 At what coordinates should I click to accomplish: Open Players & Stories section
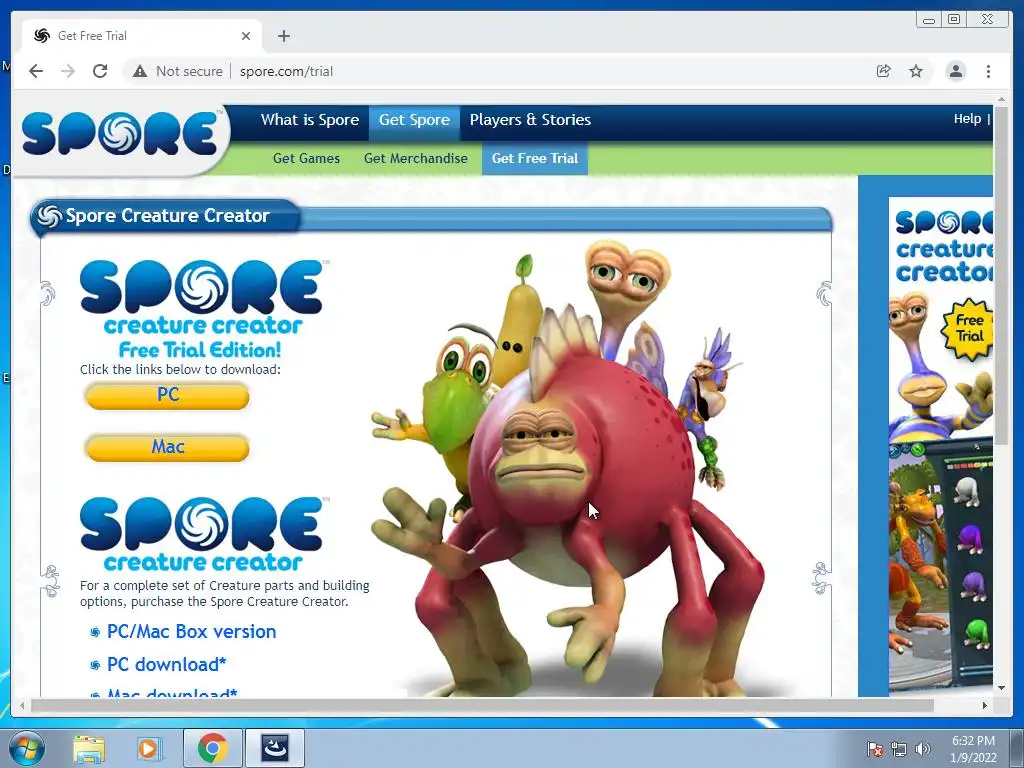point(530,120)
